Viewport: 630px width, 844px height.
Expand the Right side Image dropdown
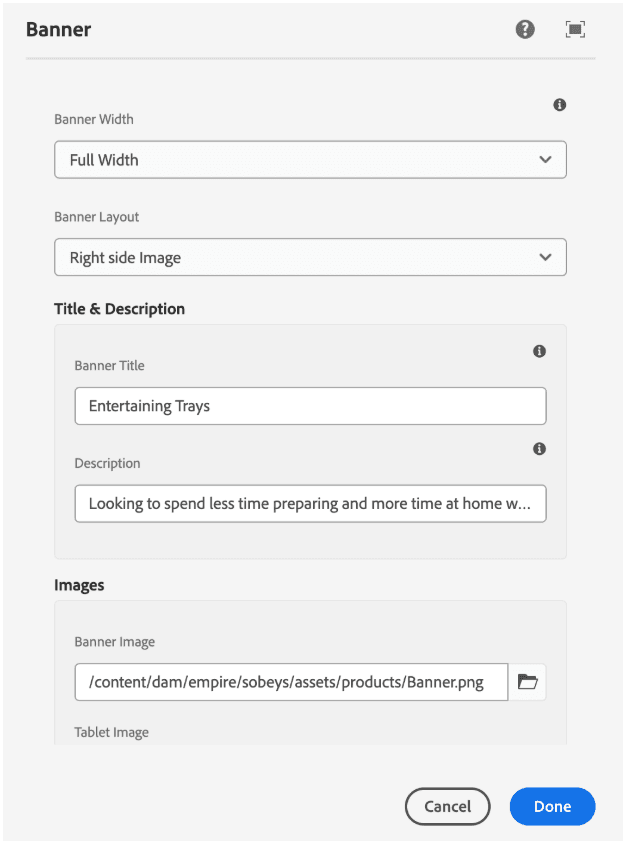pyautogui.click(x=310, y=258)
